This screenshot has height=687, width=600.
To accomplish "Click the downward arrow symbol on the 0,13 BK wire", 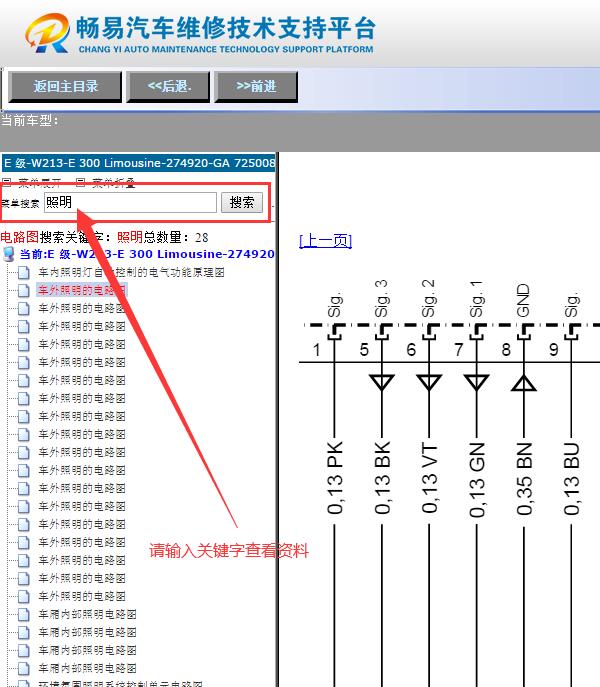I will (382, 382).
